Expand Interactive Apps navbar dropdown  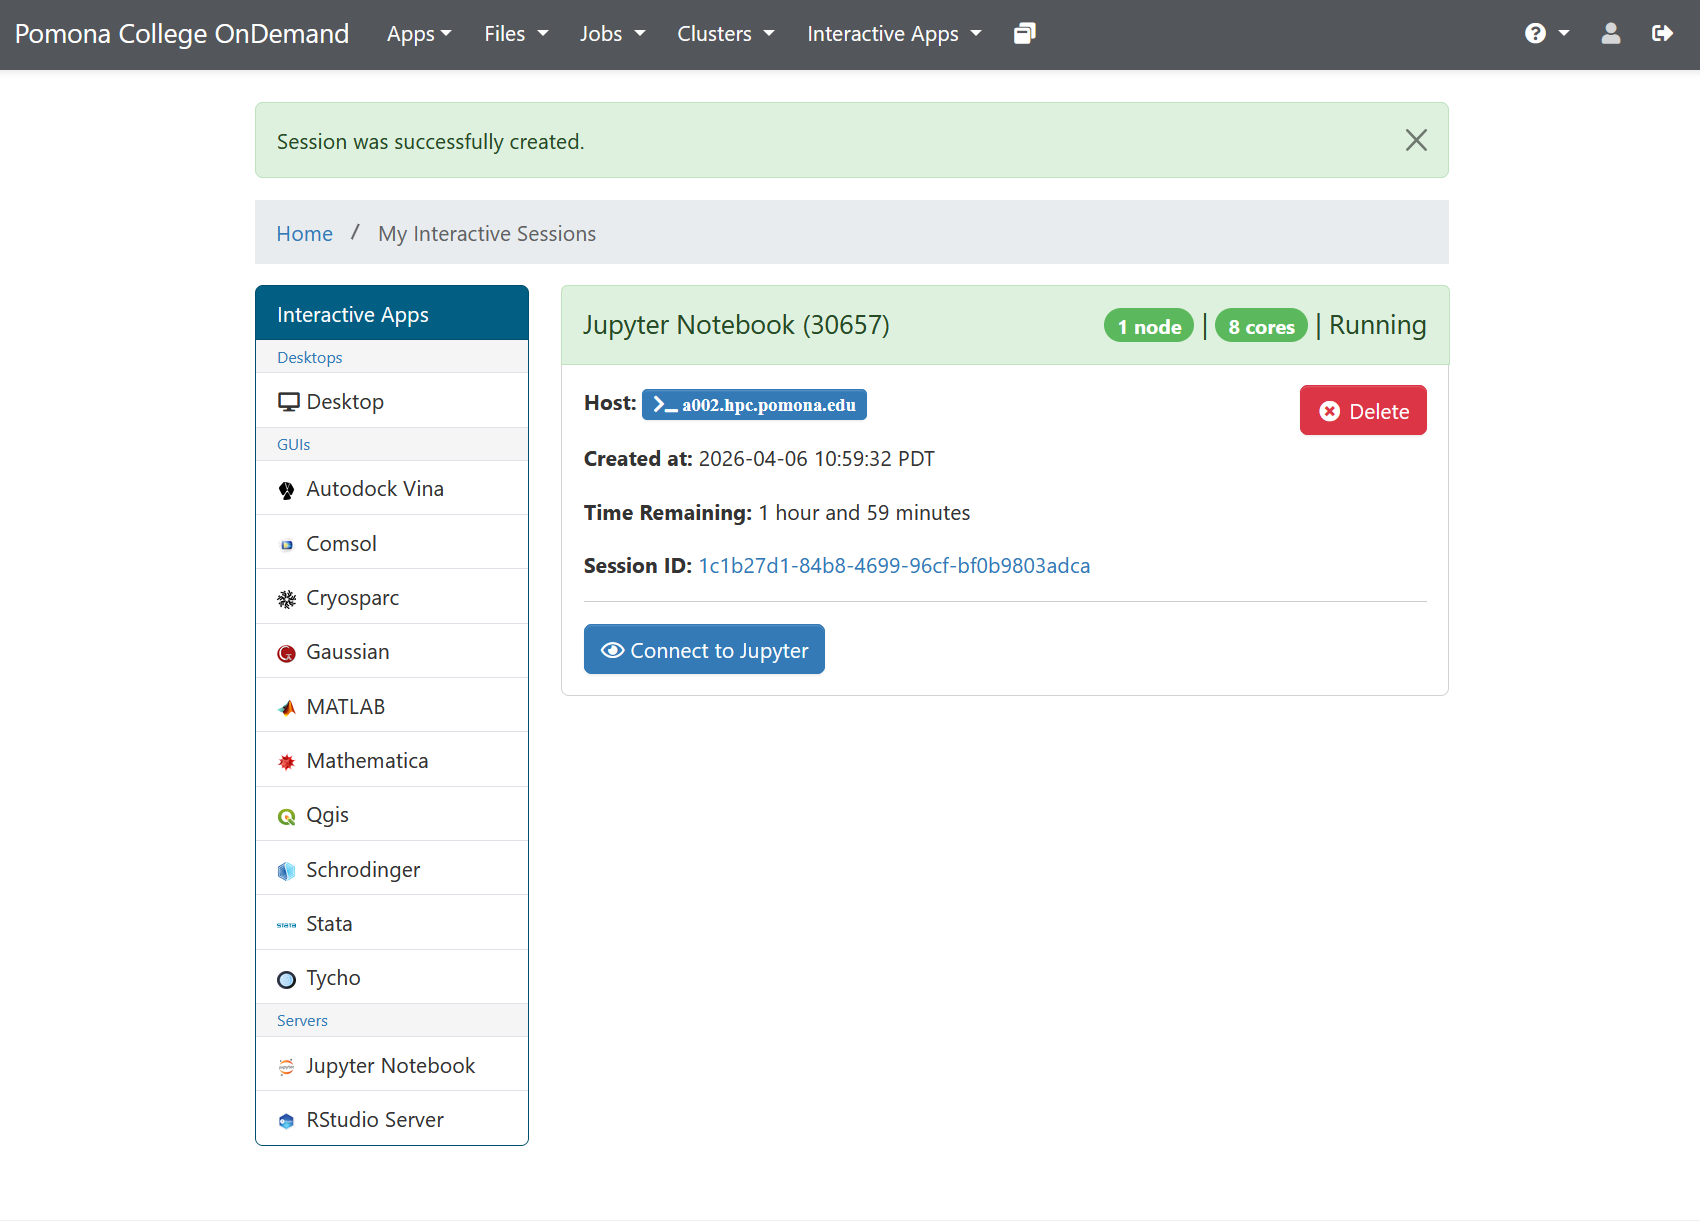pyautogui.click(x=894, y=34)
